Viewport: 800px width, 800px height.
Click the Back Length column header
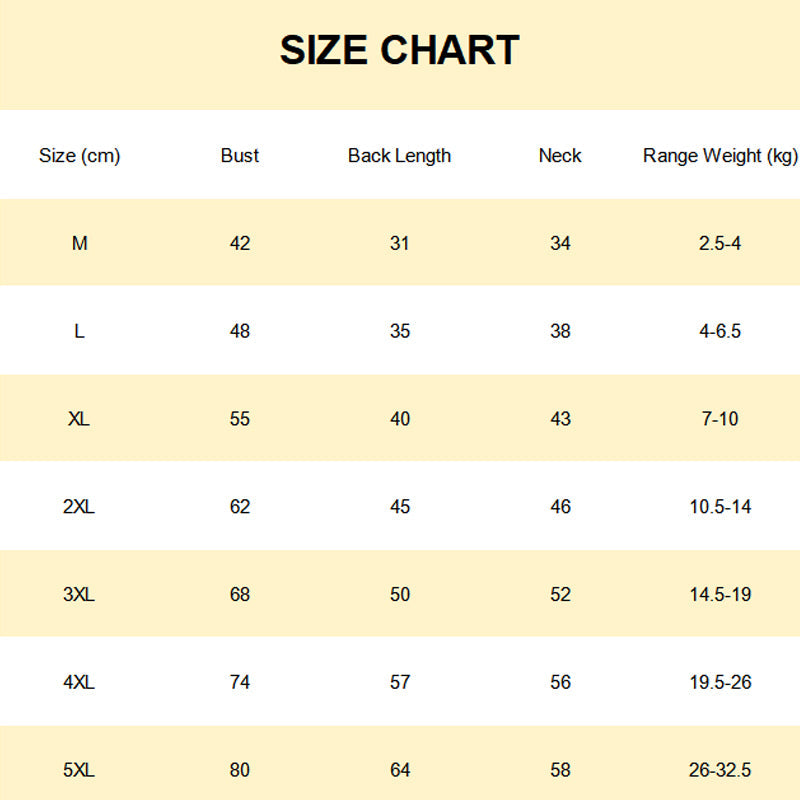[x=399, y=155]
